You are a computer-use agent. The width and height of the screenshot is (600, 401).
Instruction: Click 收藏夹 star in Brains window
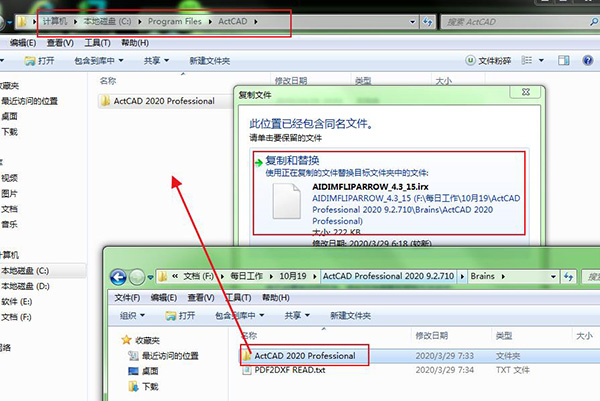coord(126,340)
